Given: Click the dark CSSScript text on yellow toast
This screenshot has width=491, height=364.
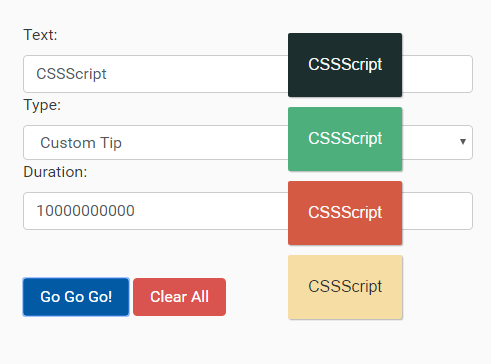Looking at the screenshot, I should [x=345, y=287].
